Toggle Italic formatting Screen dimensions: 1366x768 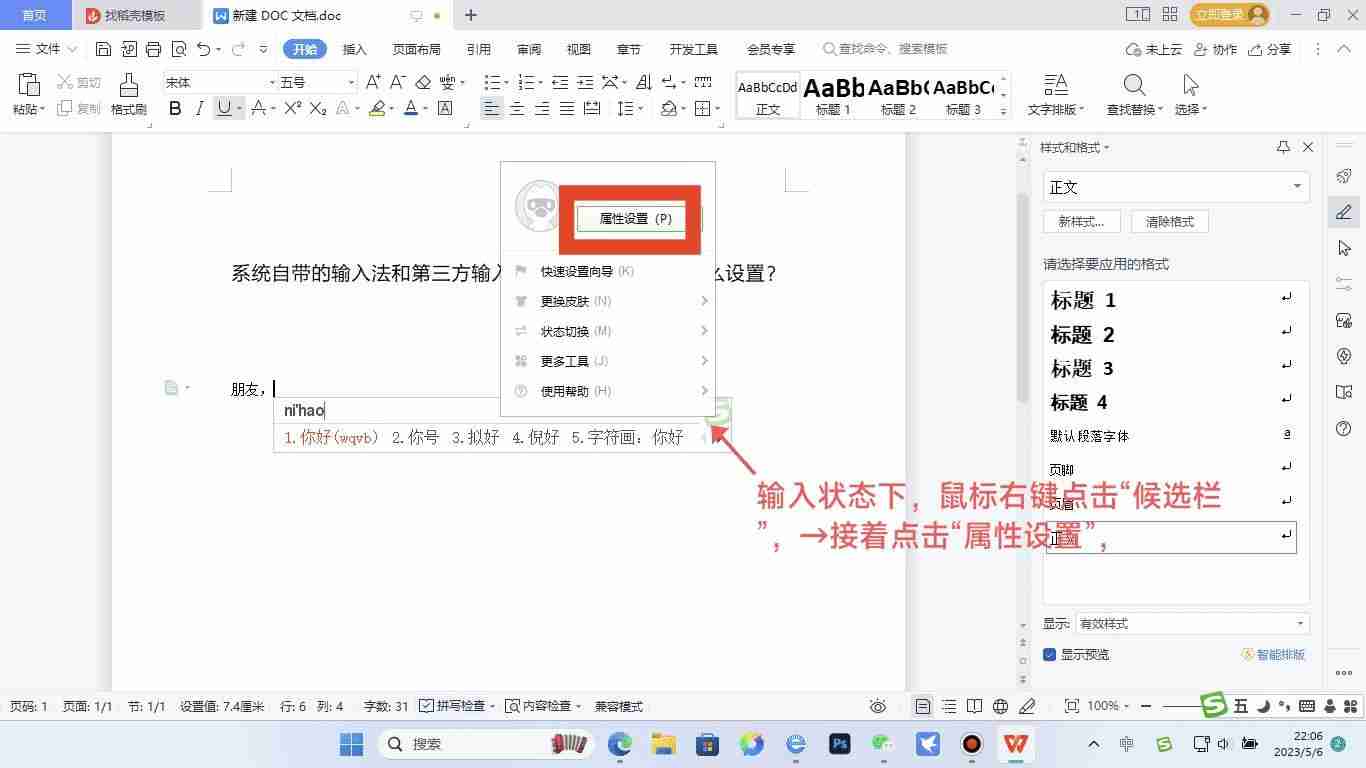pos(200,108)
